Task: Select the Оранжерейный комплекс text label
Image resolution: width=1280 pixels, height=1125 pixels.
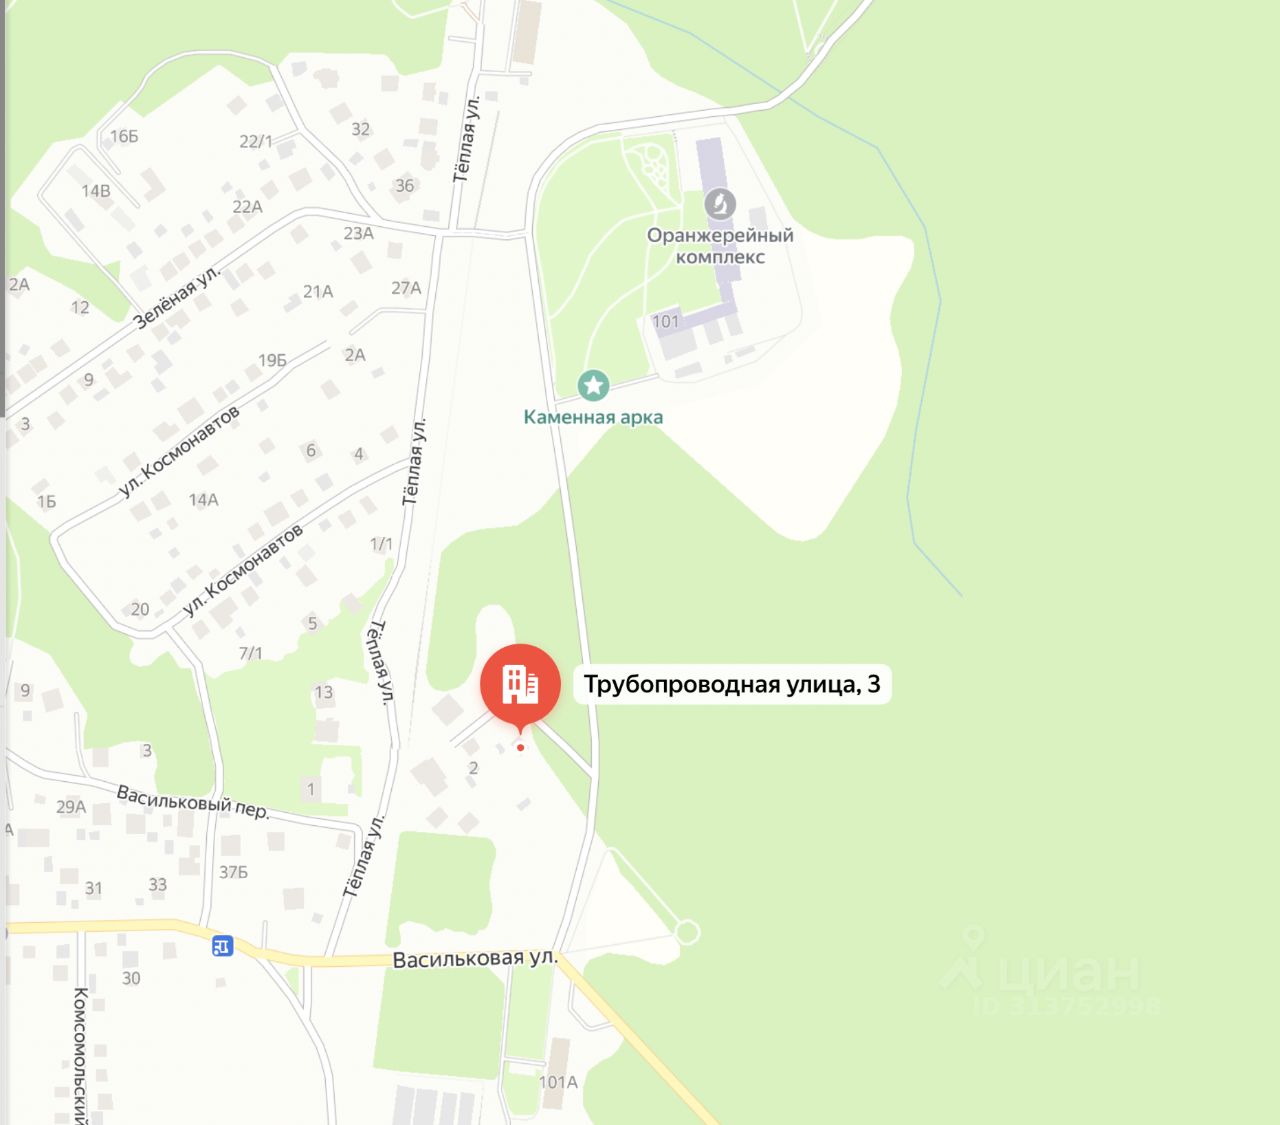Action: click(x=720, y=246)
